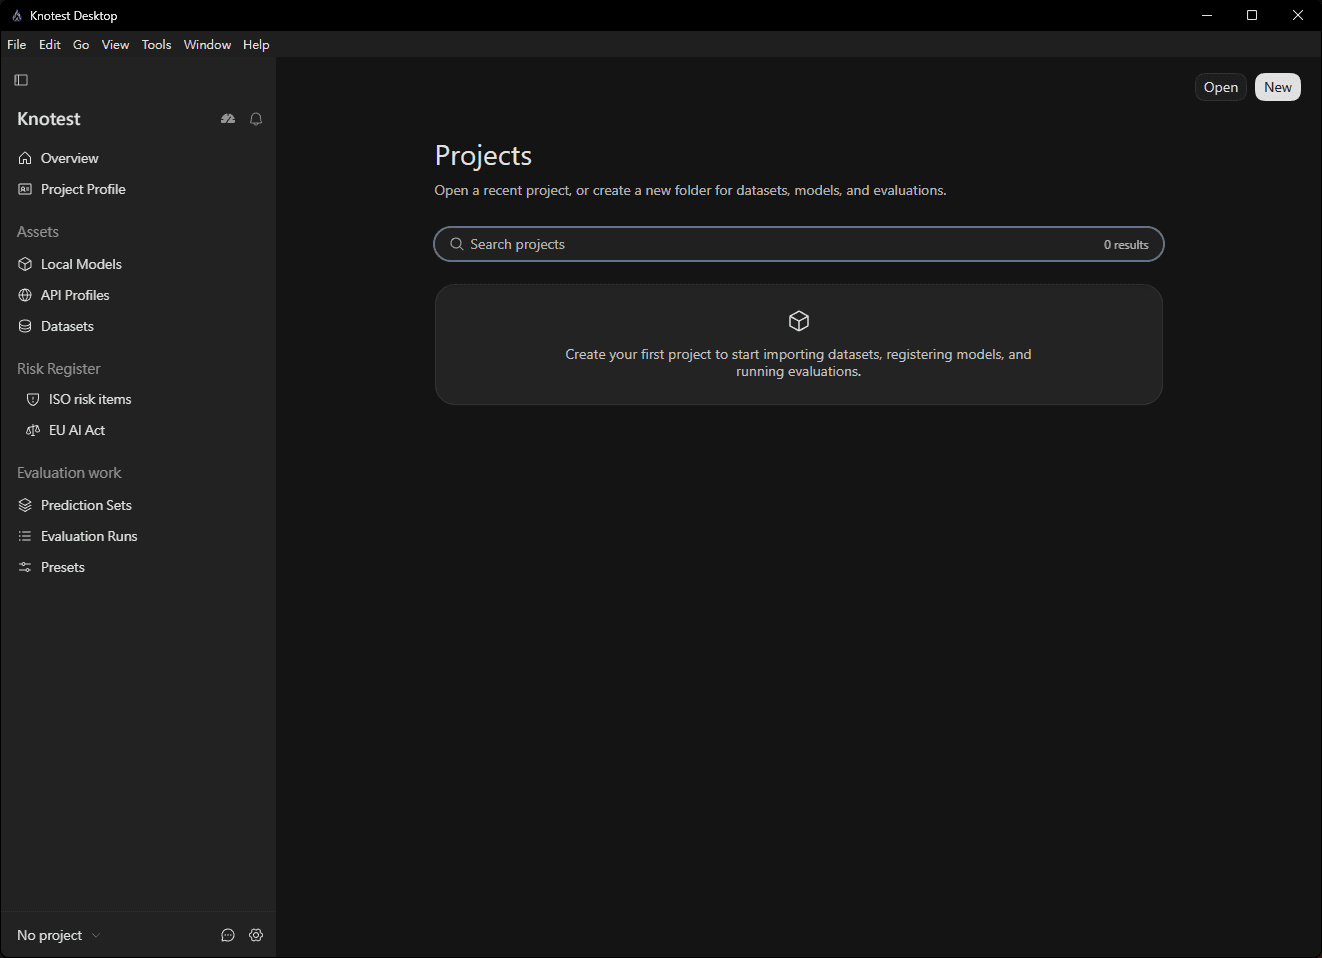
Task: Click the New project button
Action: (1278, 87)
